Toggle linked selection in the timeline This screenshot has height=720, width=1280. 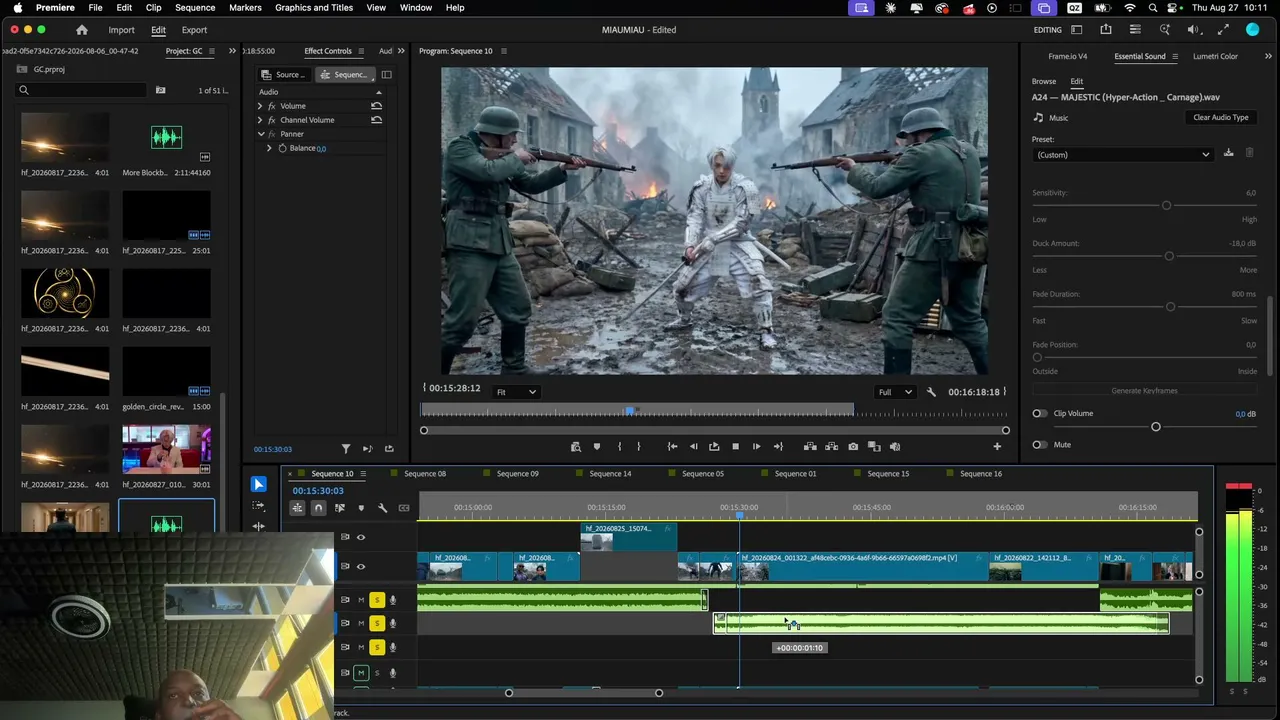(340, 508)
